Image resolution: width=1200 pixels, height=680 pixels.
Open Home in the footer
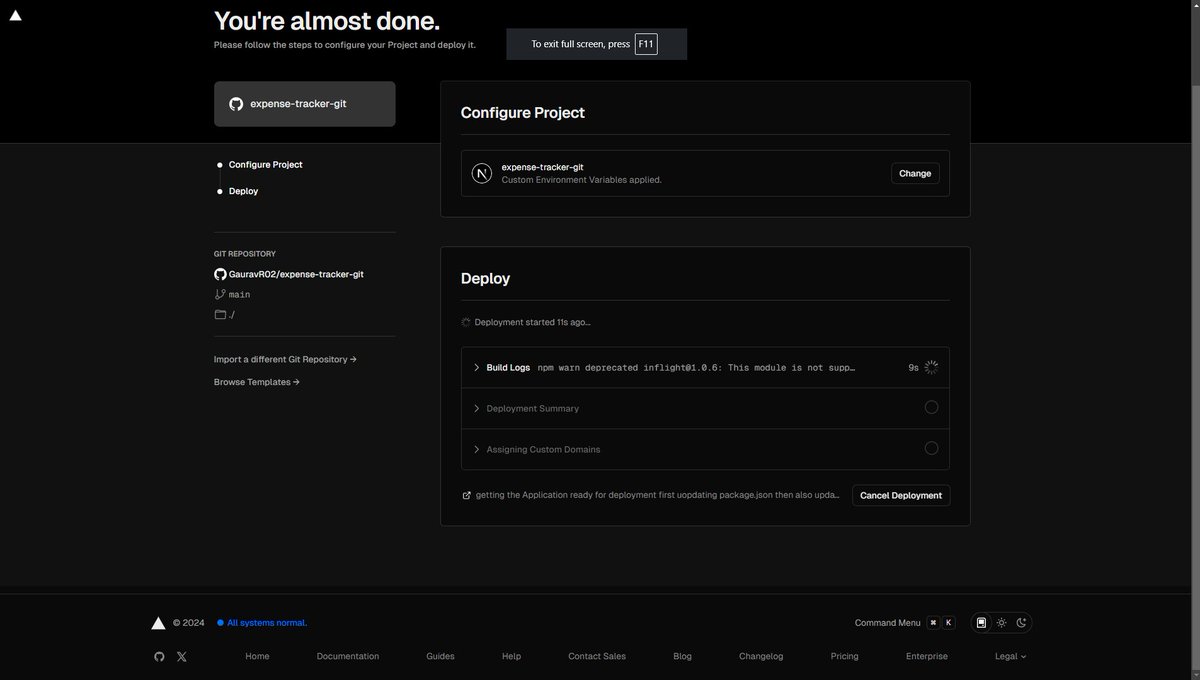pyautogui.click(x=257, y=657)
